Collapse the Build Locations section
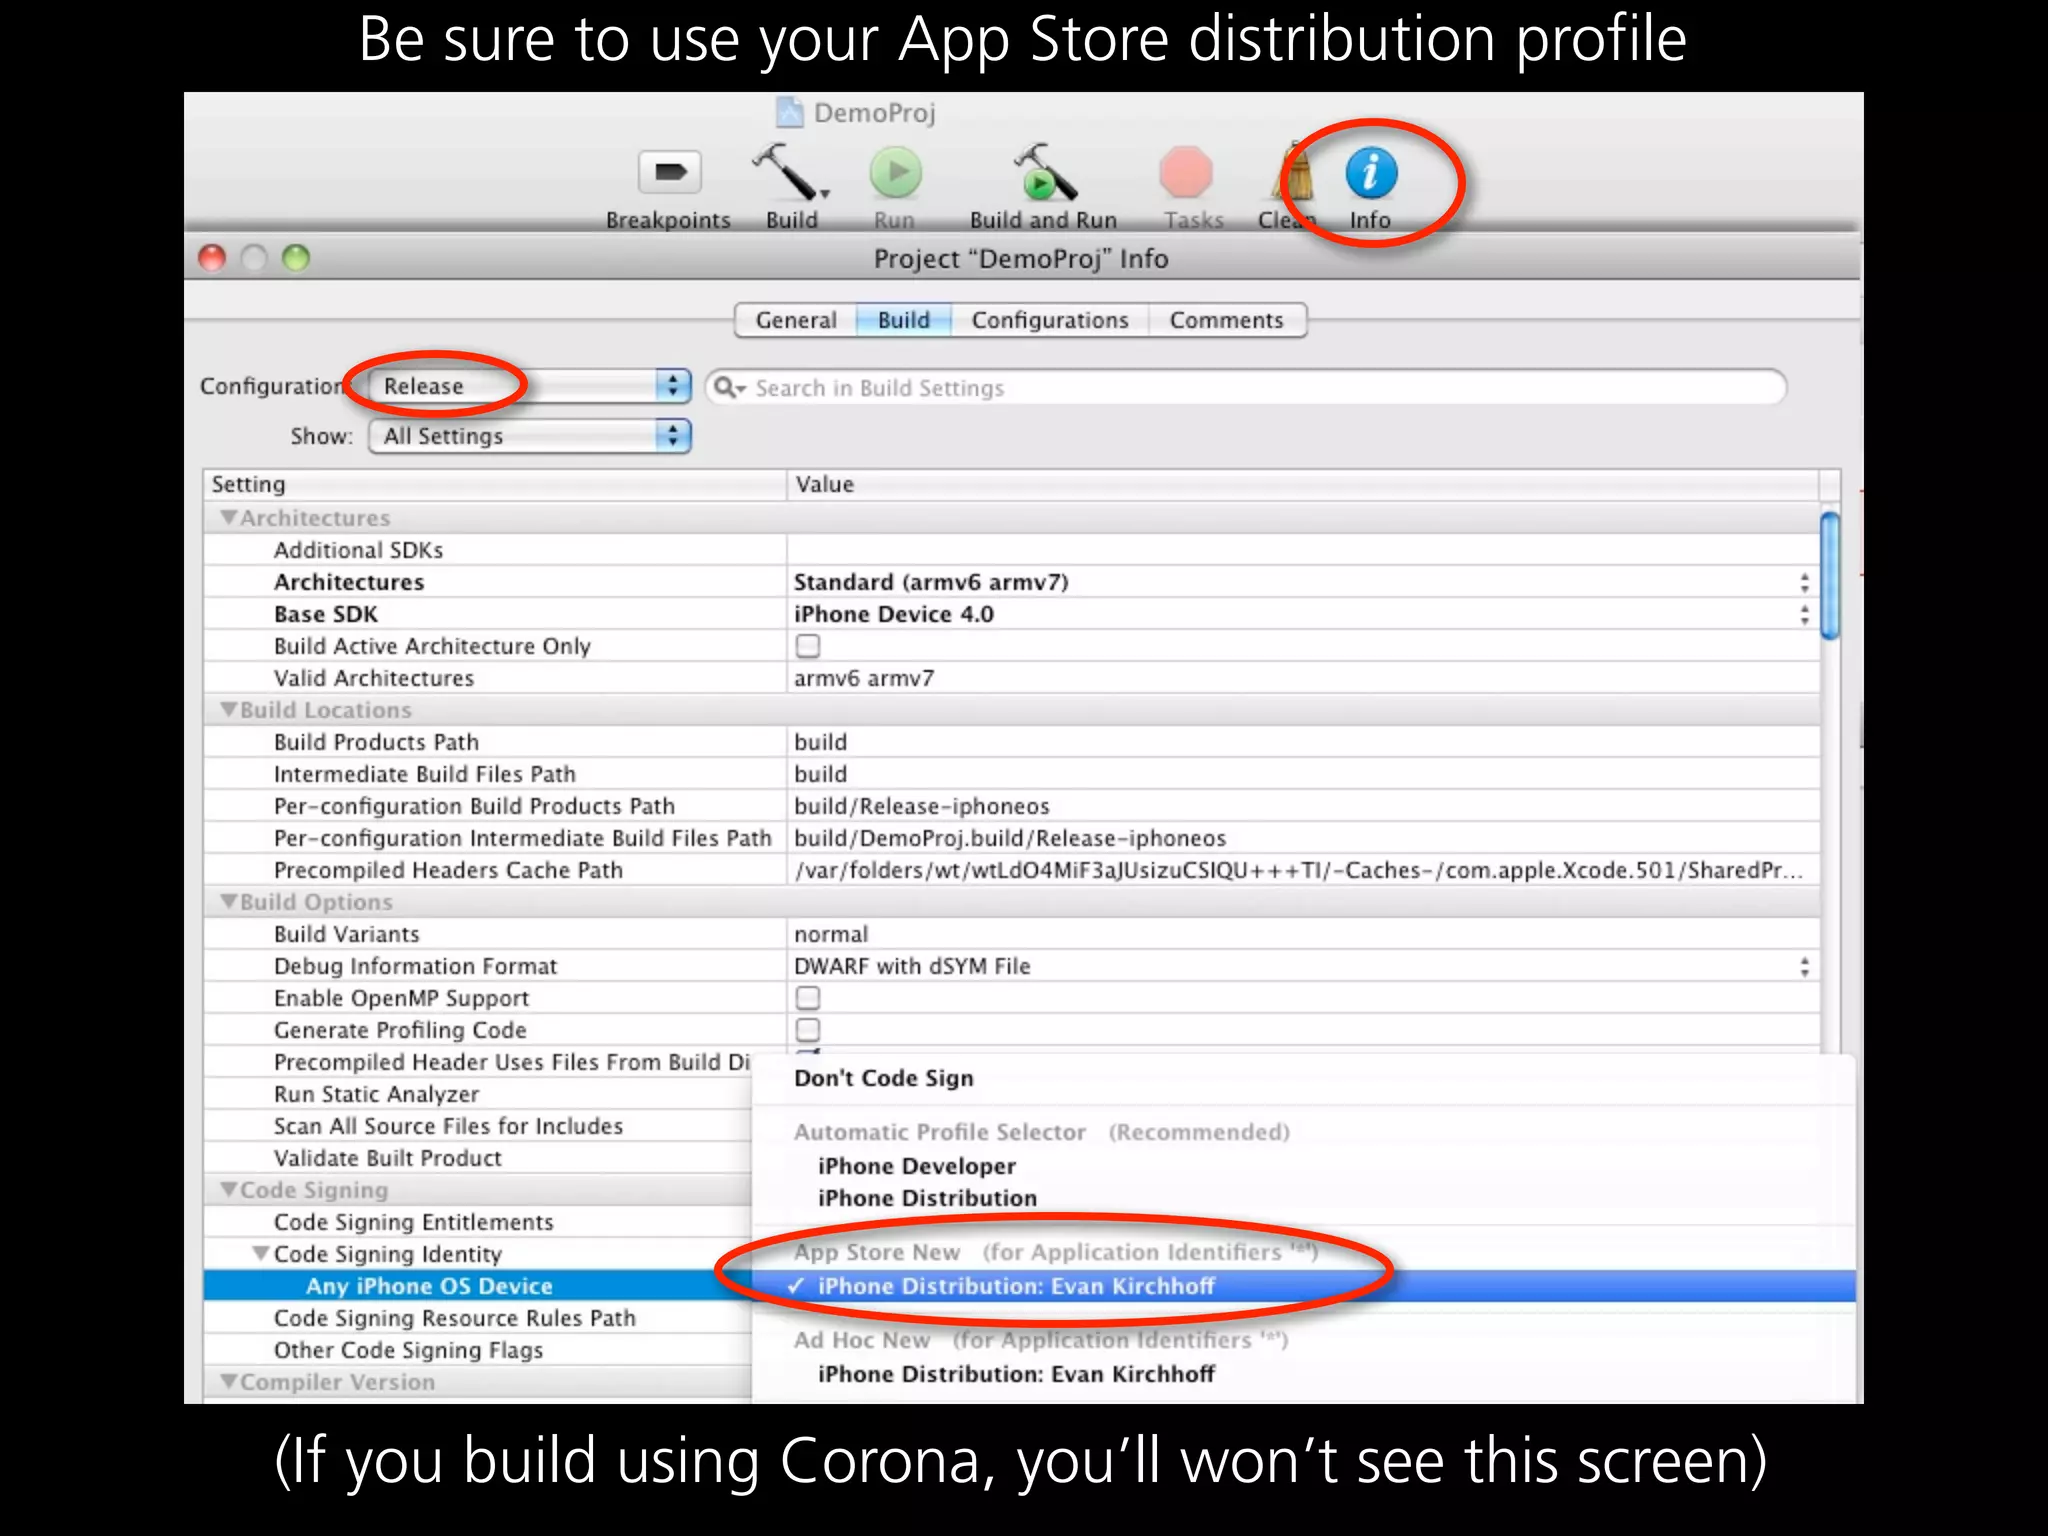Viewport: 2048px width, 1536px height. pos(229,710)
